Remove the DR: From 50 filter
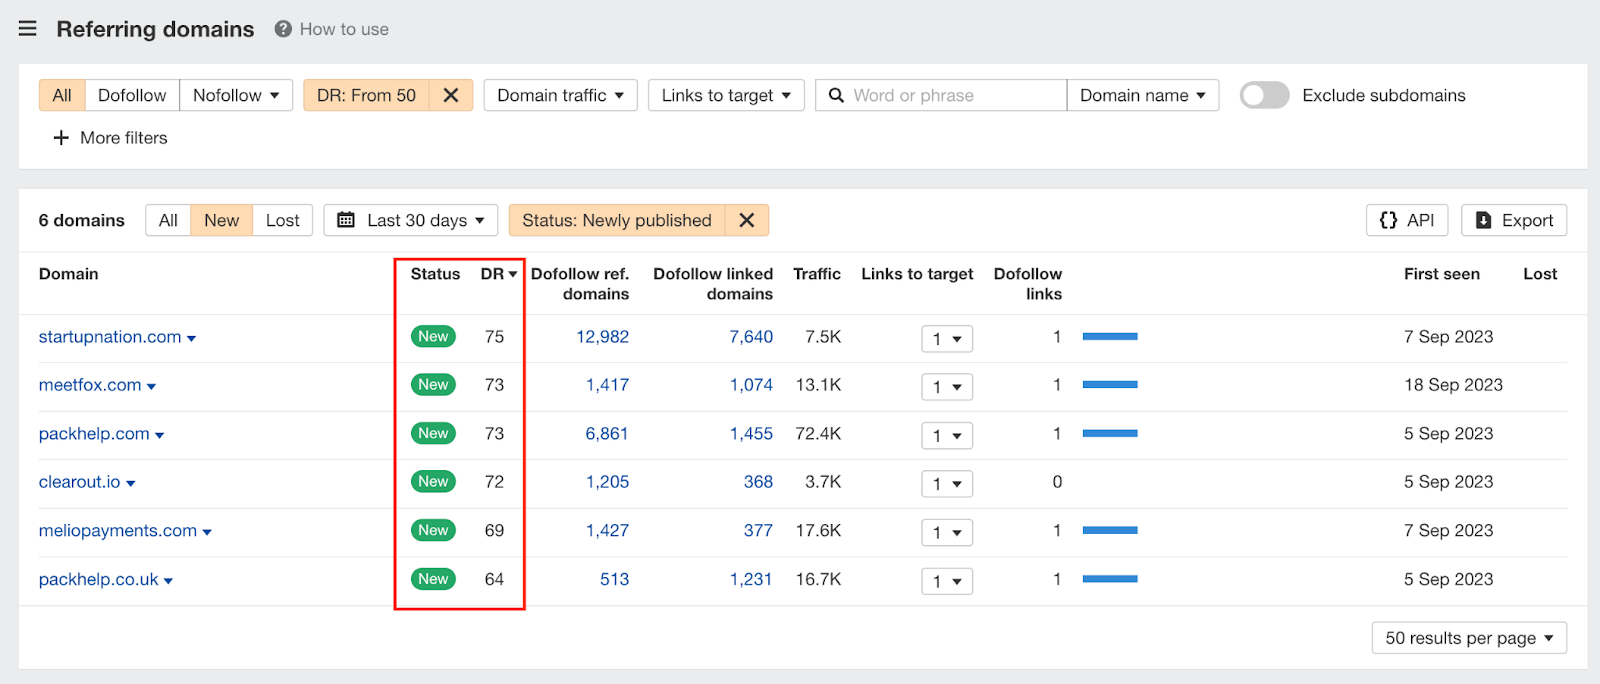This screenshot has height=684, width=1600. [451, 95]
